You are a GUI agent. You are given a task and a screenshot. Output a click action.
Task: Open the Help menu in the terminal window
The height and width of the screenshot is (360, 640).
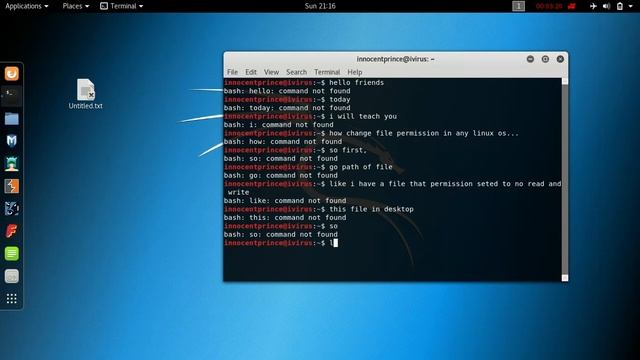pos(355,72)
